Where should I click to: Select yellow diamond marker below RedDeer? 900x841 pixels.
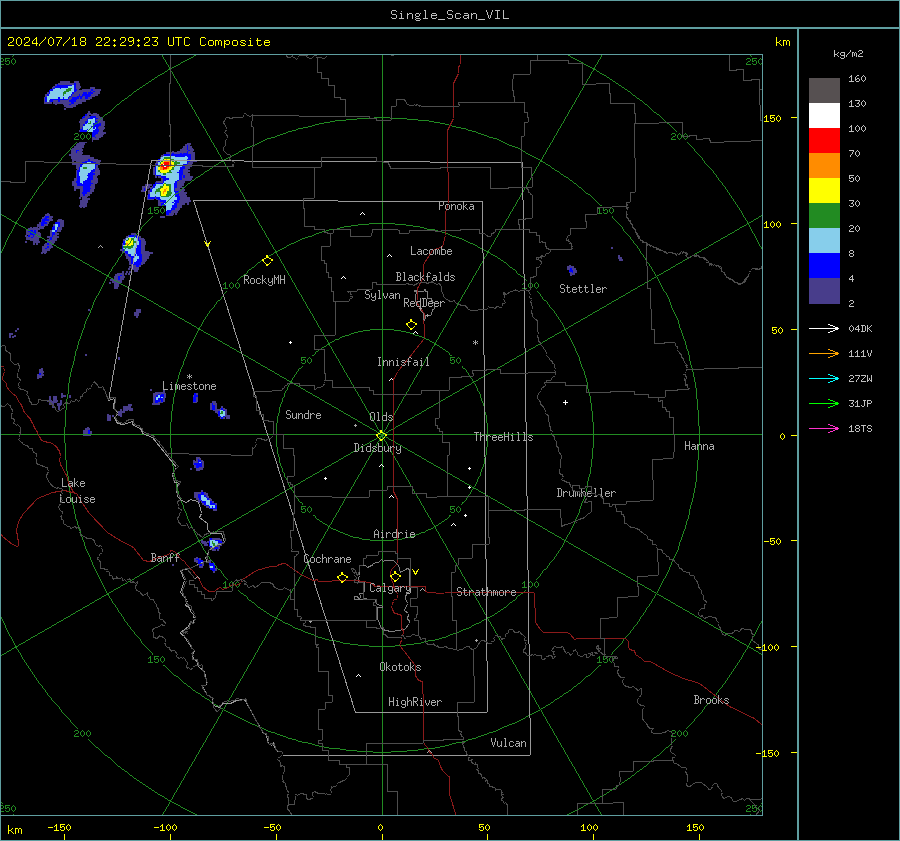pos(411,325)
